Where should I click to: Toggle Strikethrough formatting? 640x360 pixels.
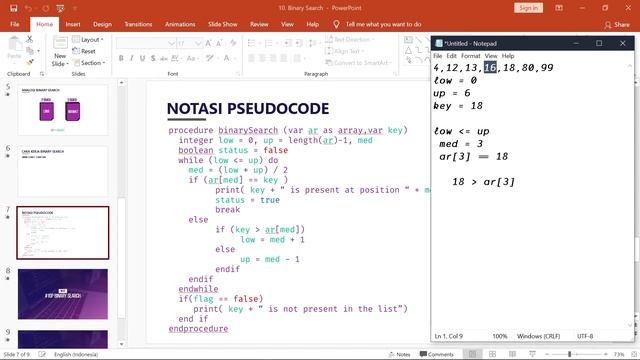click(x=164, y=58)
